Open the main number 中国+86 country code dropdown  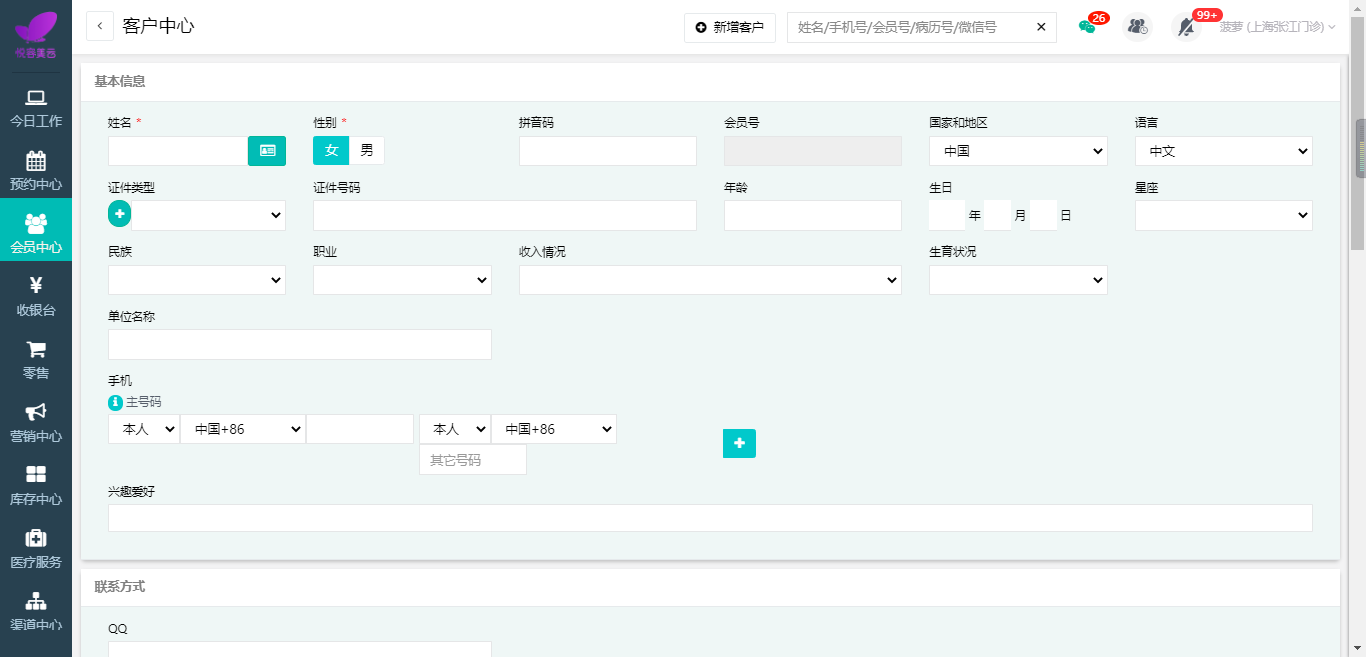click(x=243, y=429)
